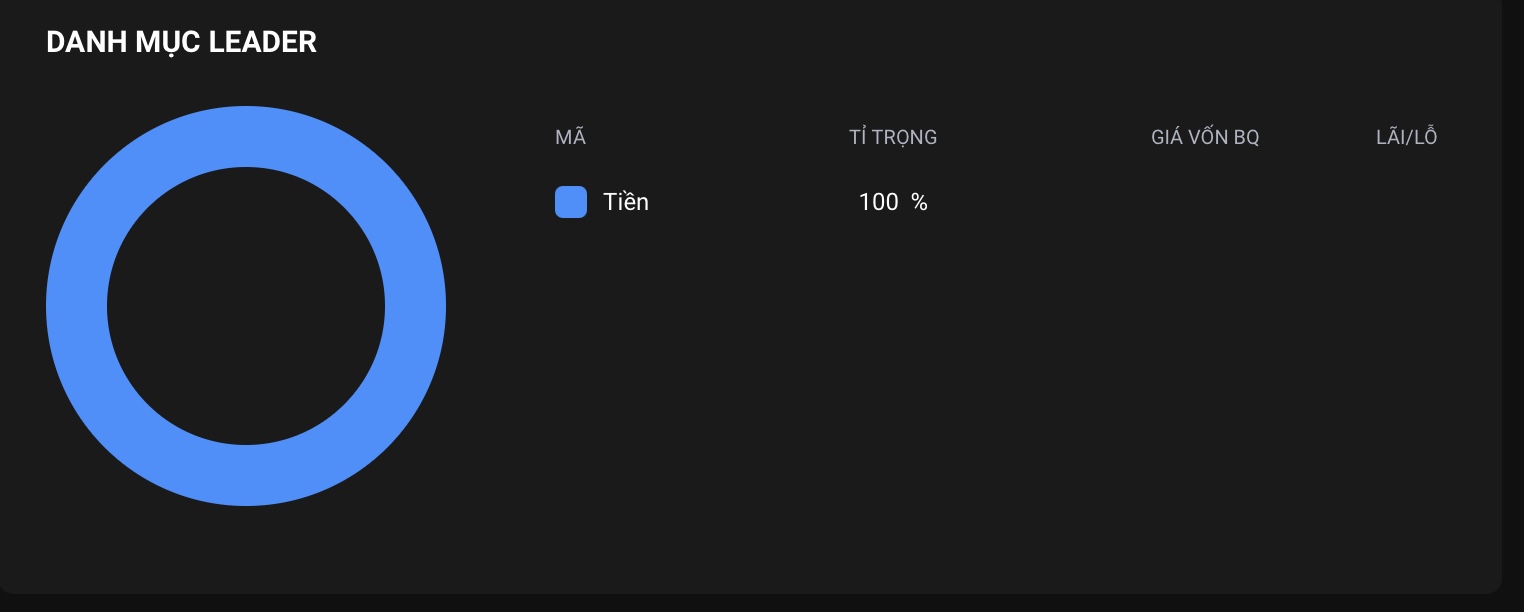Click the top arc of the blue donut ring
Image resolution: width=1524 pixels, height=612 pixels.
(x=246, y=136)
